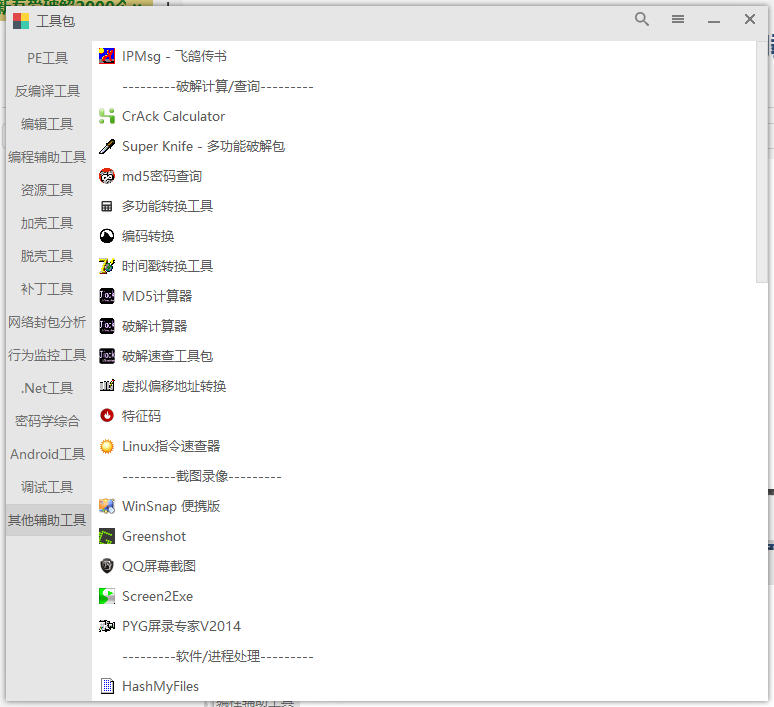Click the IPMsg 飞鸽传书 icon
The image size is (774, 707).
107,56
